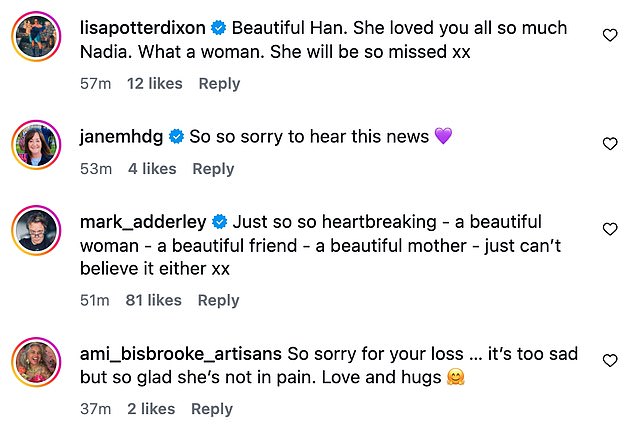Tap heart on mark_adderley's comment
Screen dimensions: 634x437
pyautogui.click(x=610, y=229)
